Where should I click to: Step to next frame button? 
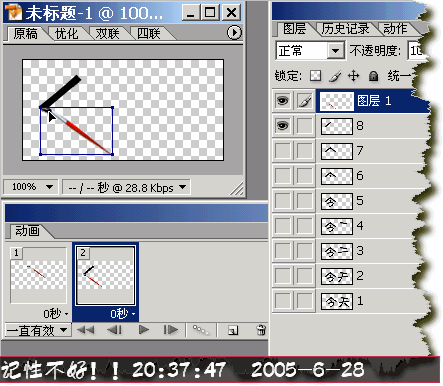coord(171,330)
